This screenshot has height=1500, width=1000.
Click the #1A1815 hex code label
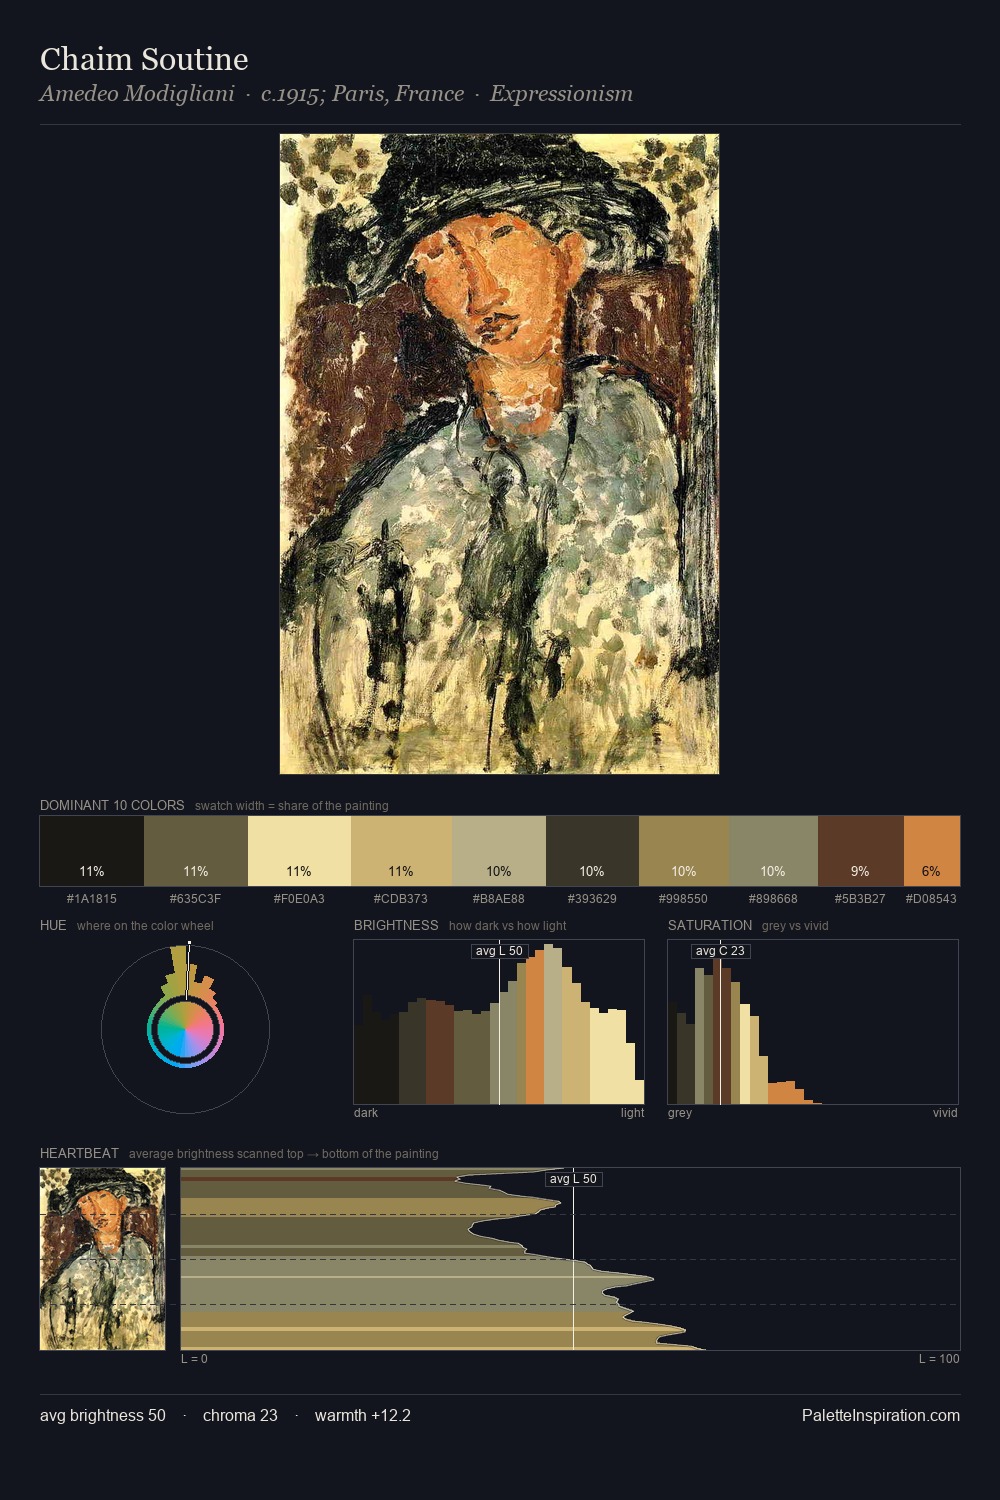pos(92,899)
